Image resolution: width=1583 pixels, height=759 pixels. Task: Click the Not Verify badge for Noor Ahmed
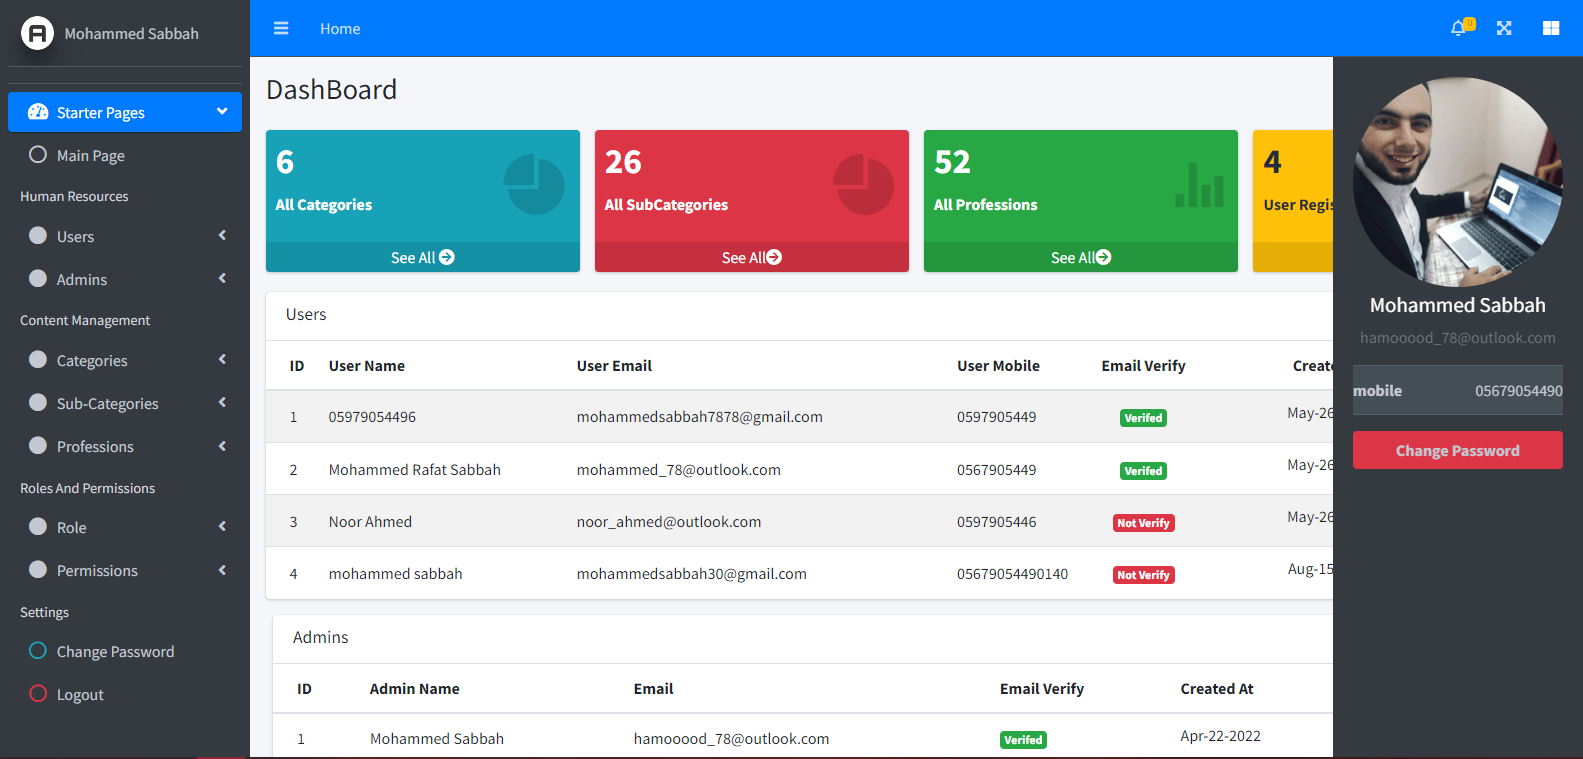[1143, 523]
